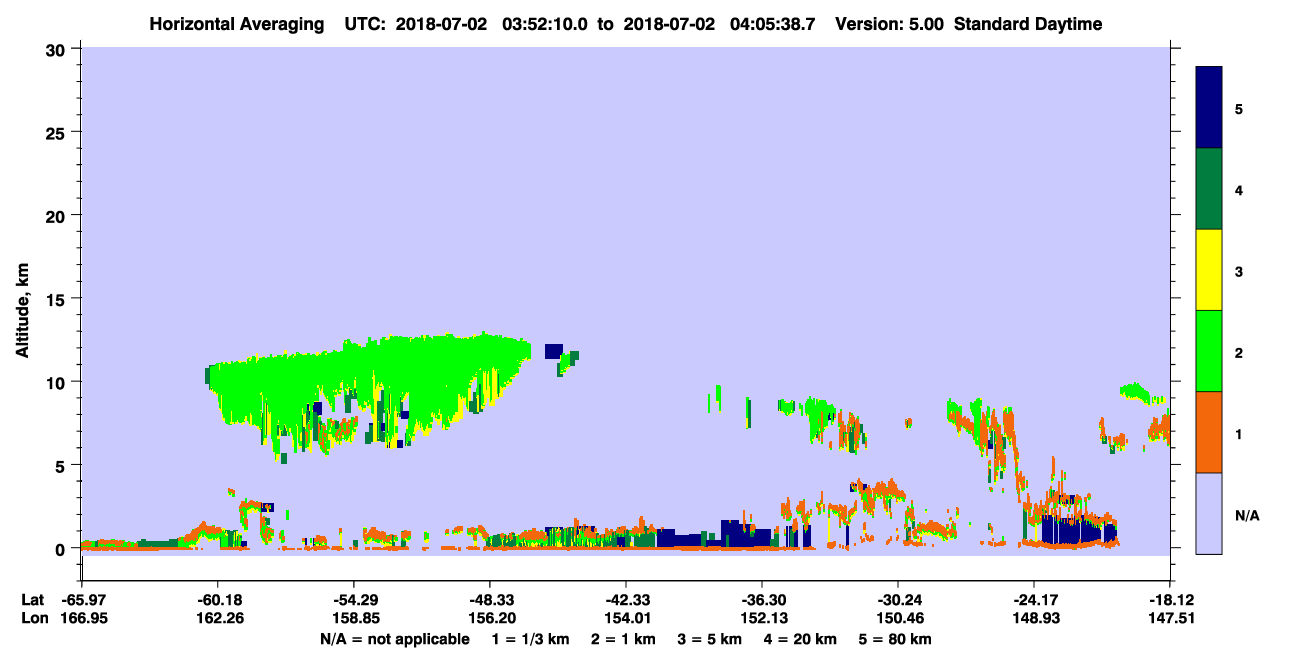
Task: Click the altitude tick label 15
Action: pos(58,299)
